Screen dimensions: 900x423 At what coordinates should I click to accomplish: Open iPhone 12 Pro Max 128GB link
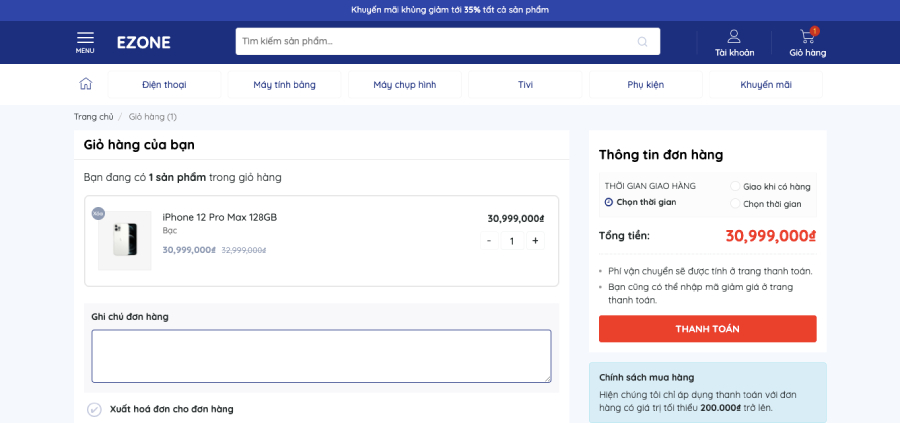click(x=220, y=218)
